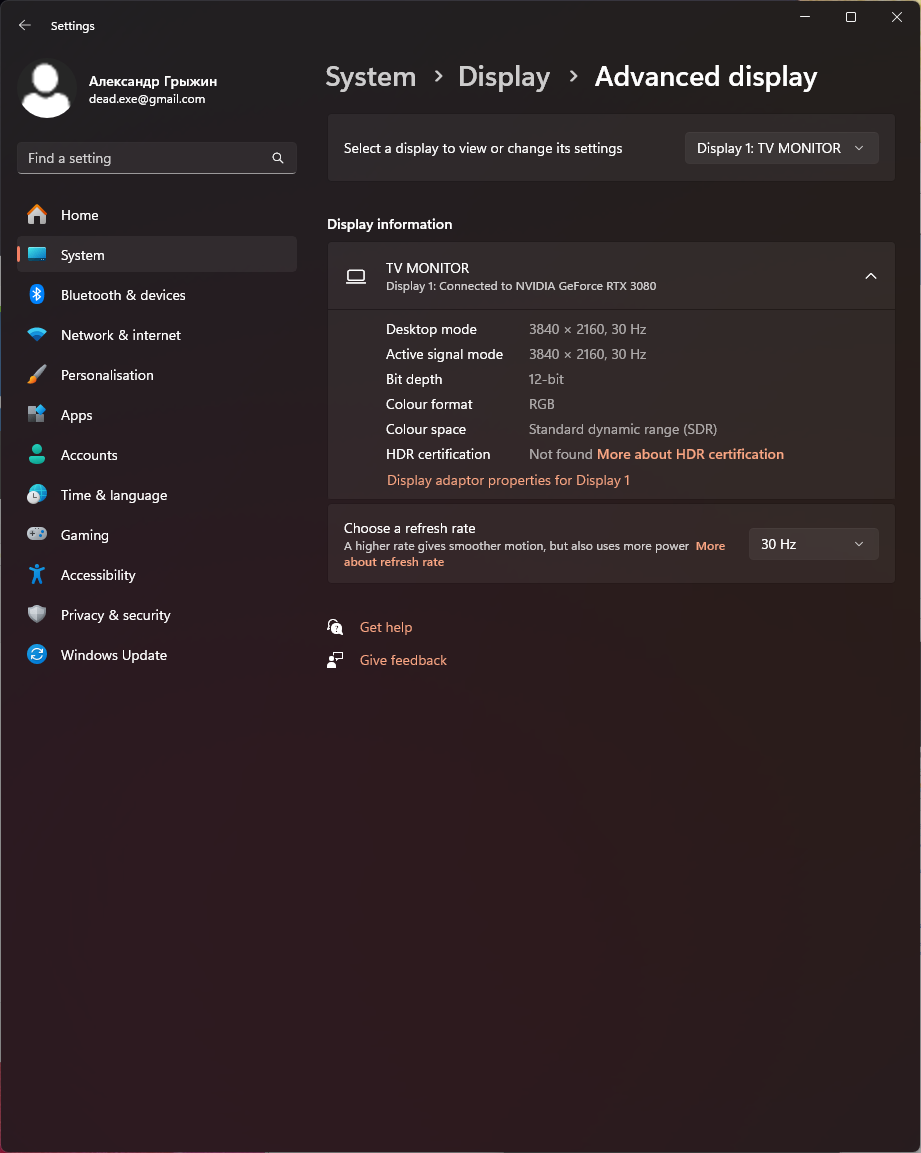Click the Windows Update icon
The height and width of the screenshot is (1153, 921).
click(37, 655)
